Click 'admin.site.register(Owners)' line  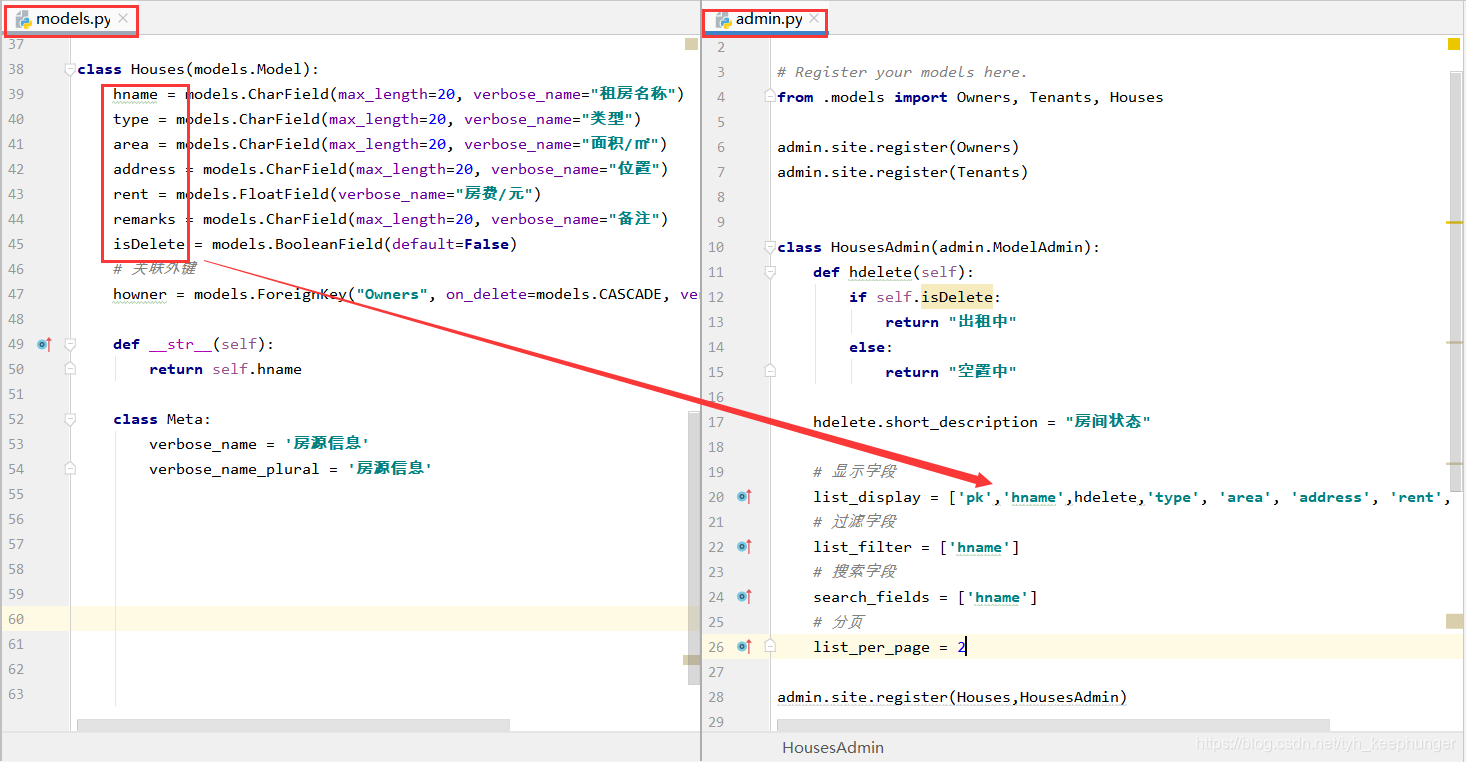pyautogui.click(x=898, y=147)
